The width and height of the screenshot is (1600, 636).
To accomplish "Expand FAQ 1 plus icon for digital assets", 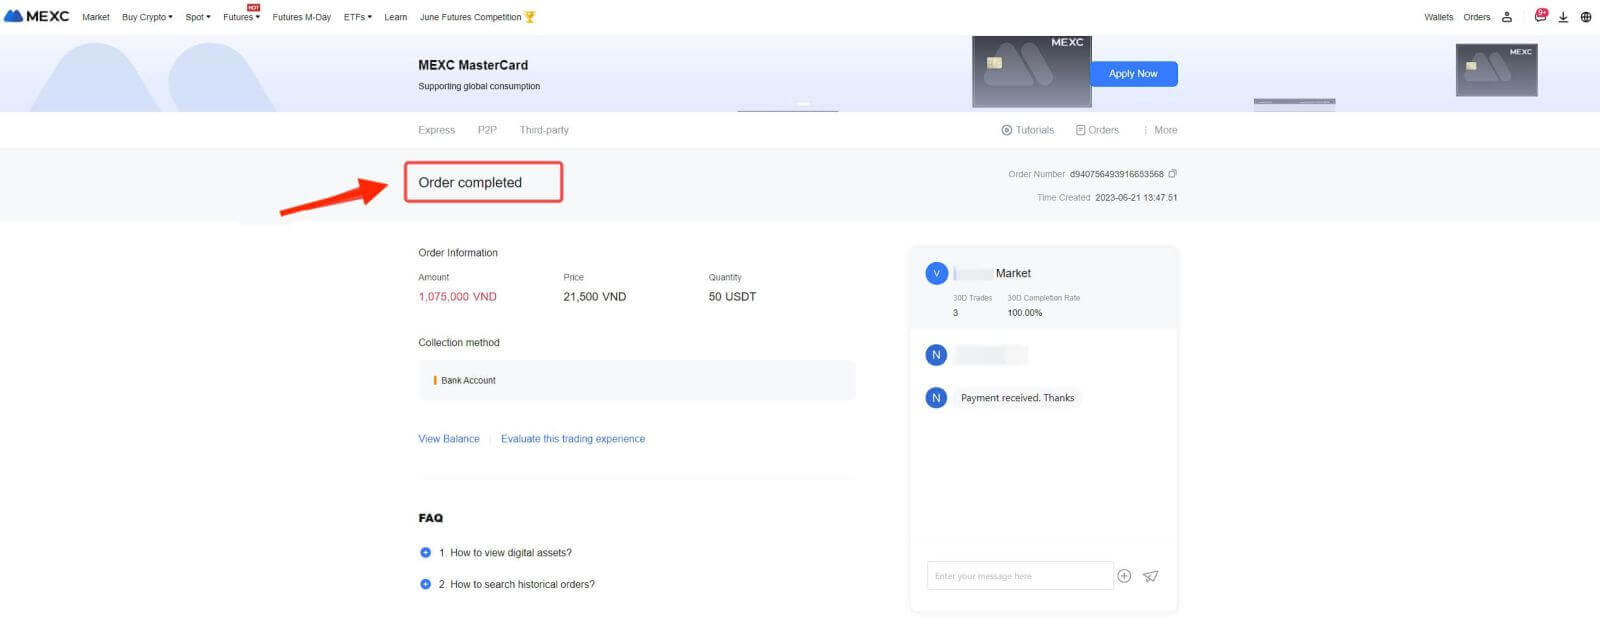I will pos(425,553).
